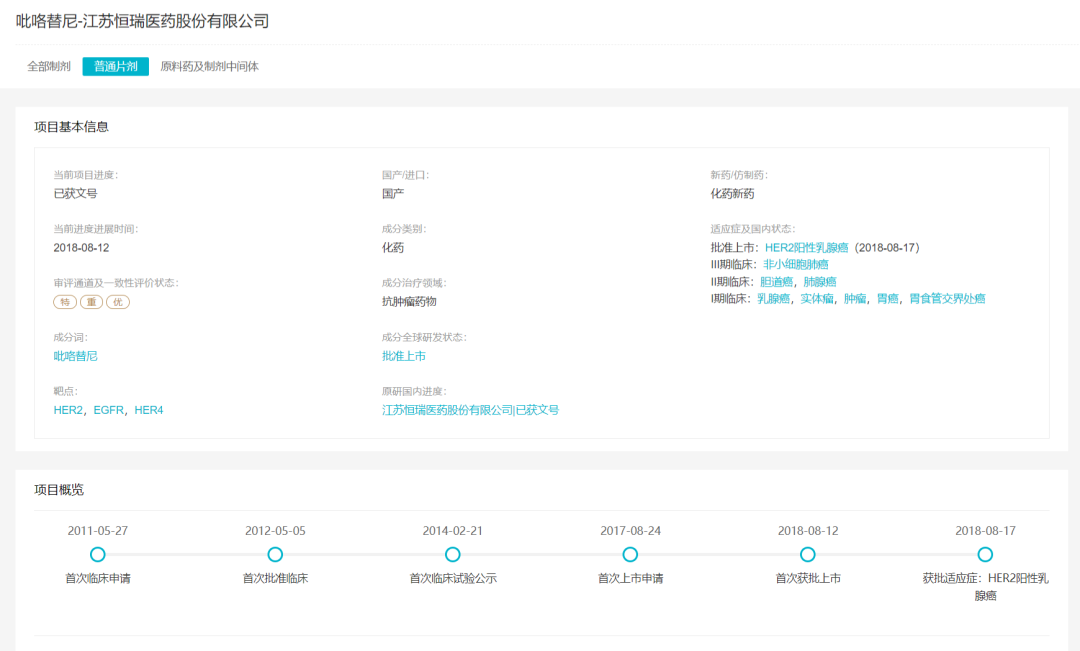Click the 首次获批上市 timeline caption
1080x651 pixels.
(x=808, y=579)
